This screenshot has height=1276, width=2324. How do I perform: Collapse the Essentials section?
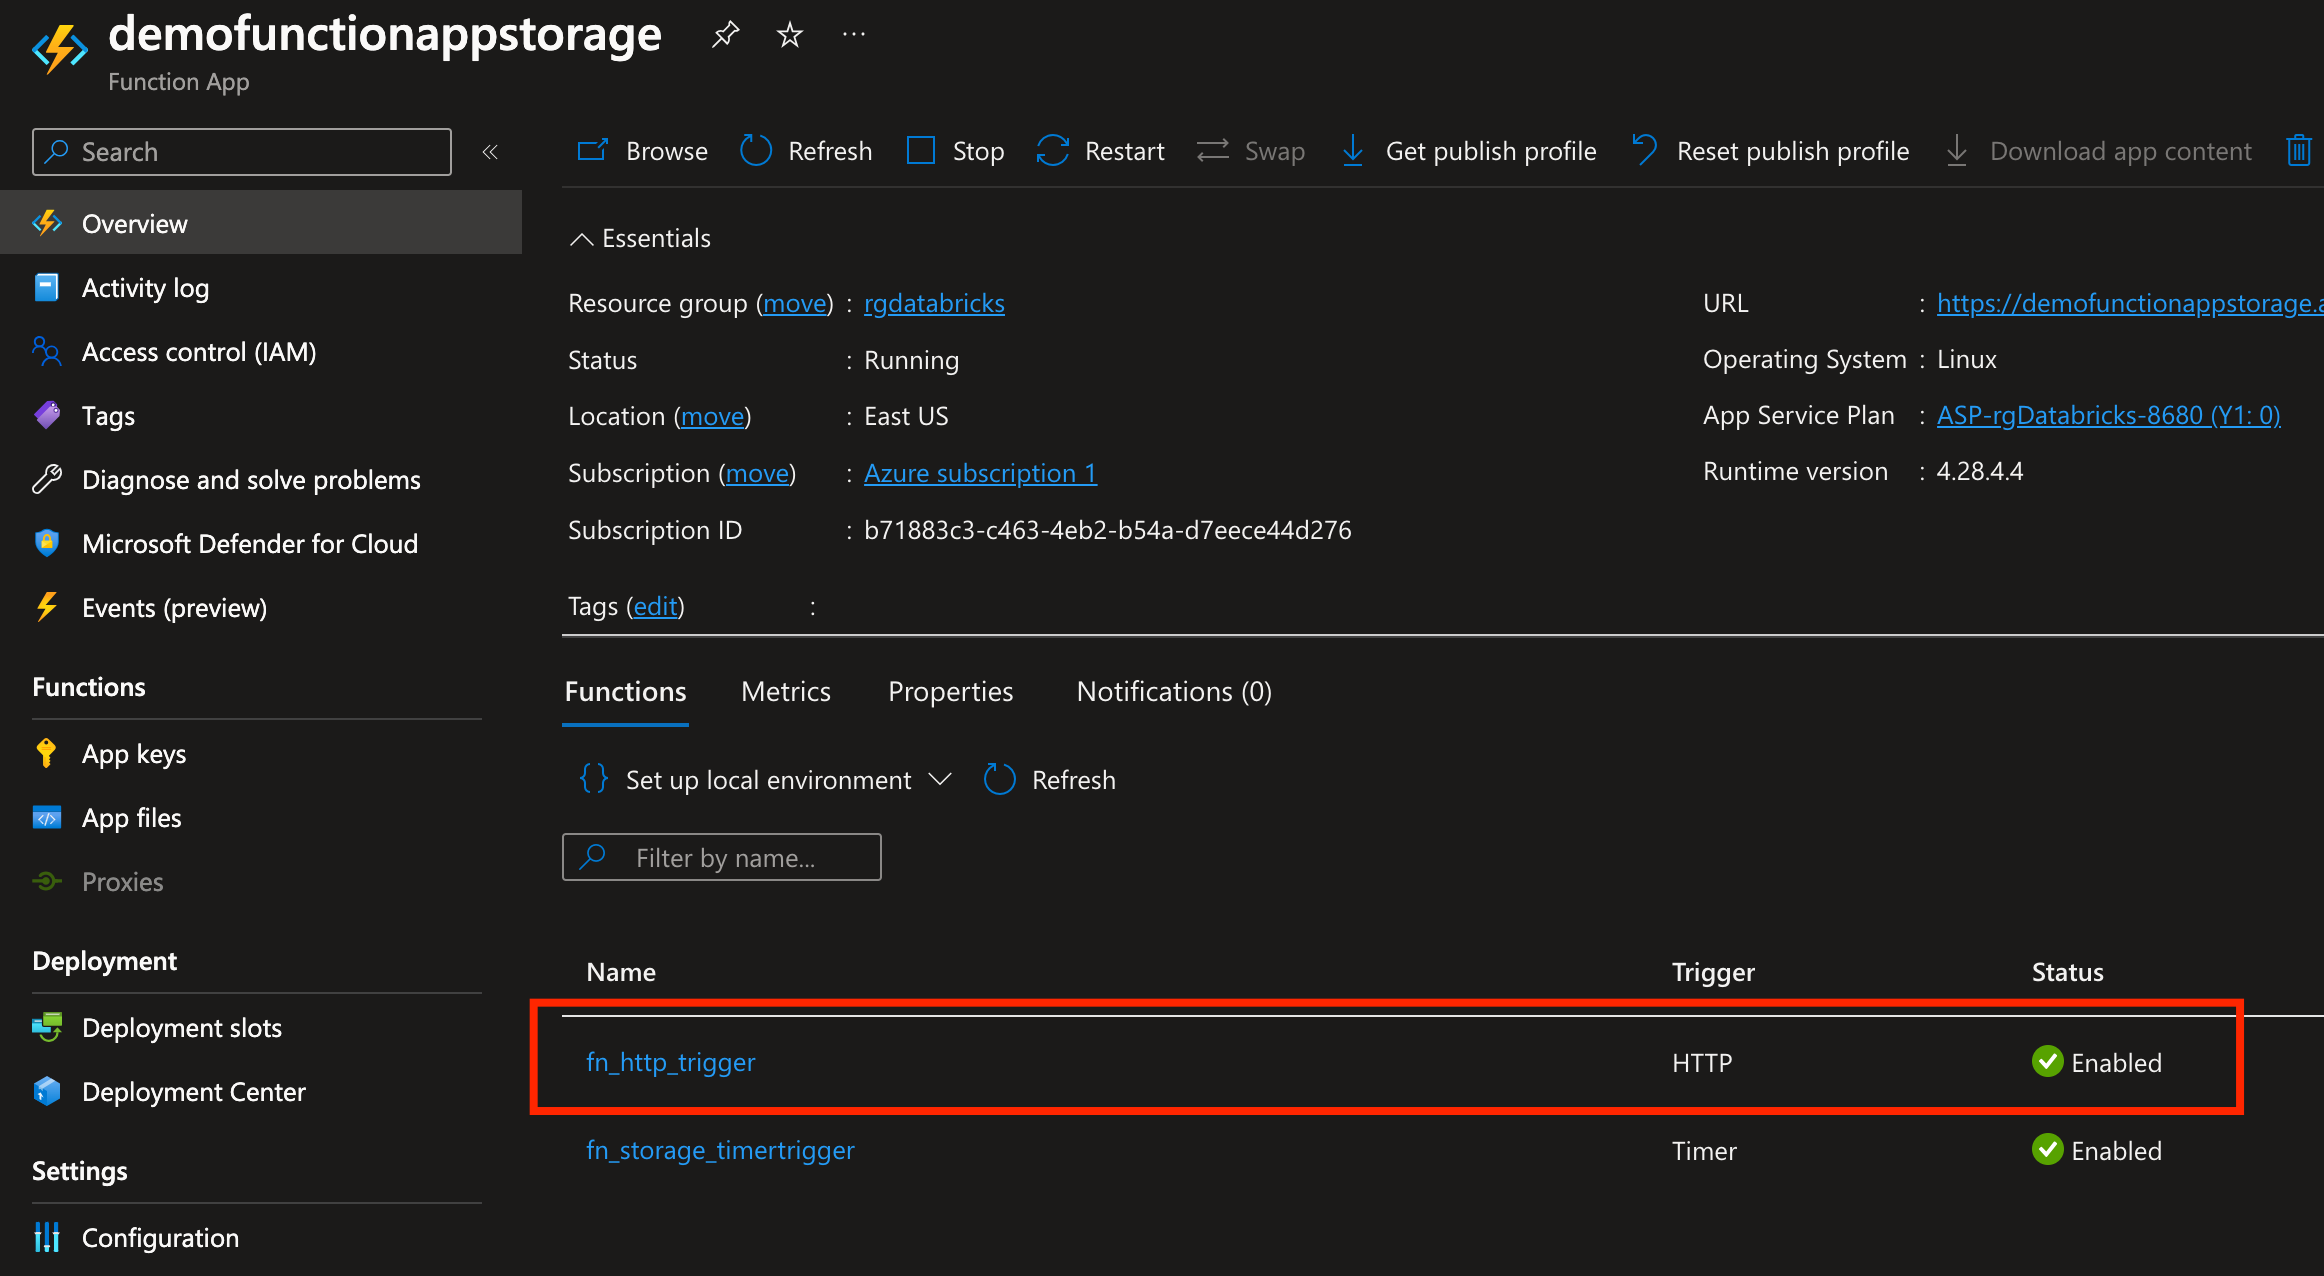(x=640, y=238)
